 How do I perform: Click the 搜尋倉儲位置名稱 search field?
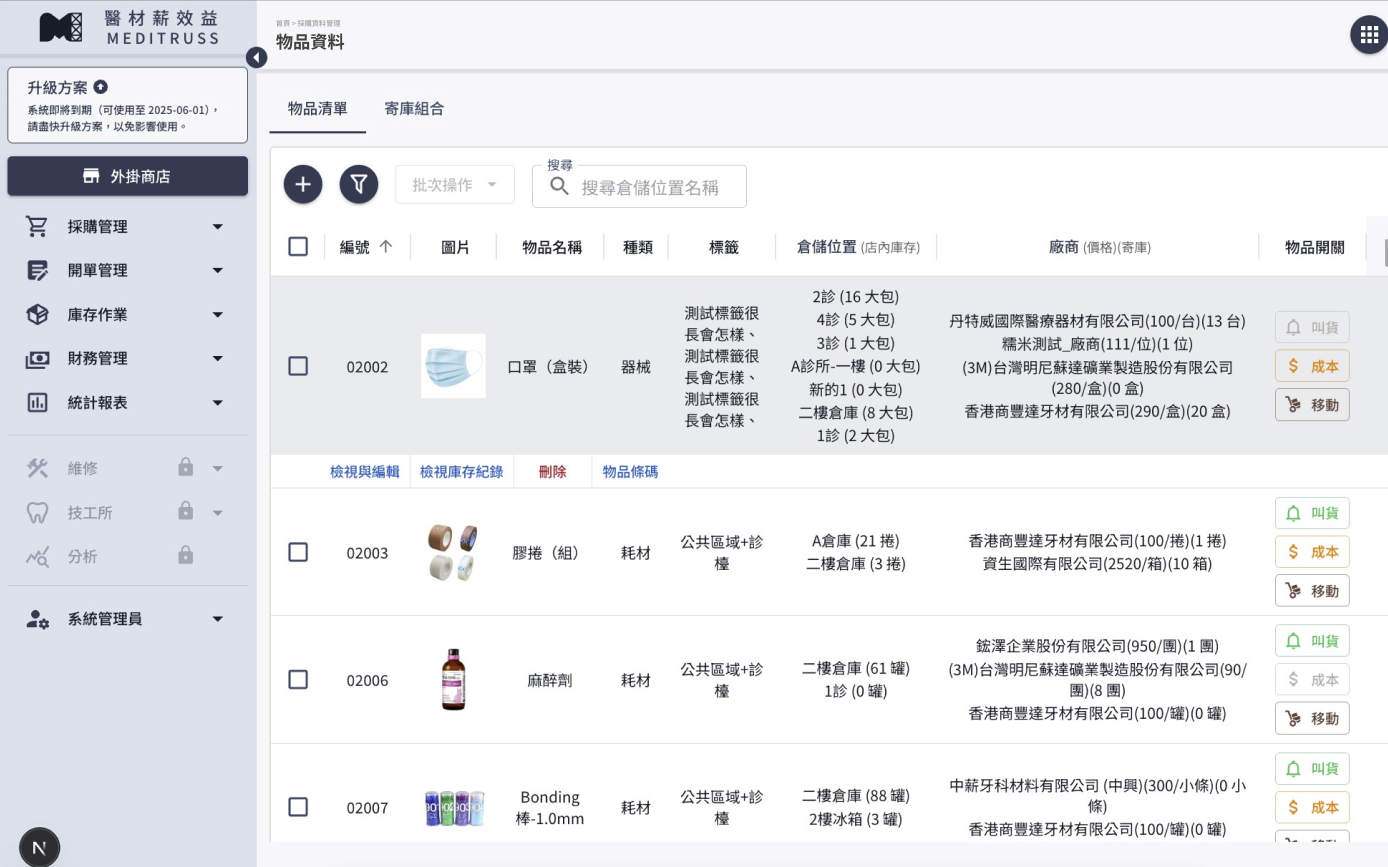650,187
